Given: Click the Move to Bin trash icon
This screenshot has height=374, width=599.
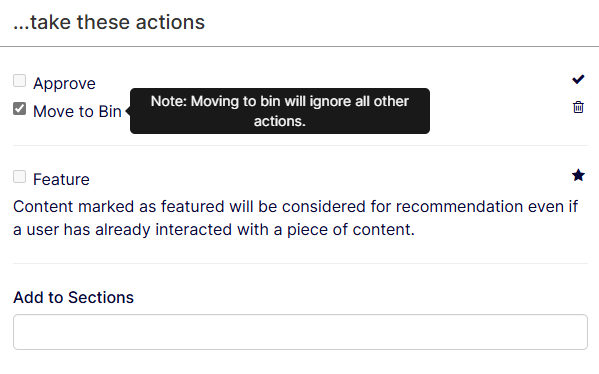Looking at the screenshot, I should click(x=578, y=107).
